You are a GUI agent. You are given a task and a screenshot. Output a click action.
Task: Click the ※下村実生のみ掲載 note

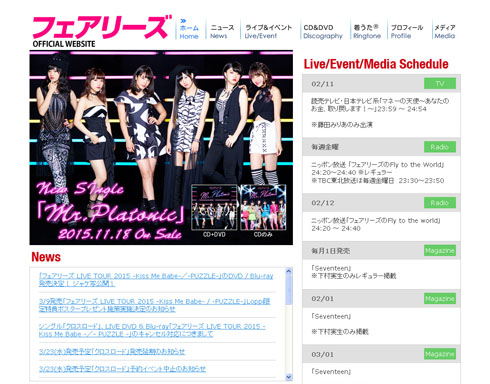point(340,332)
